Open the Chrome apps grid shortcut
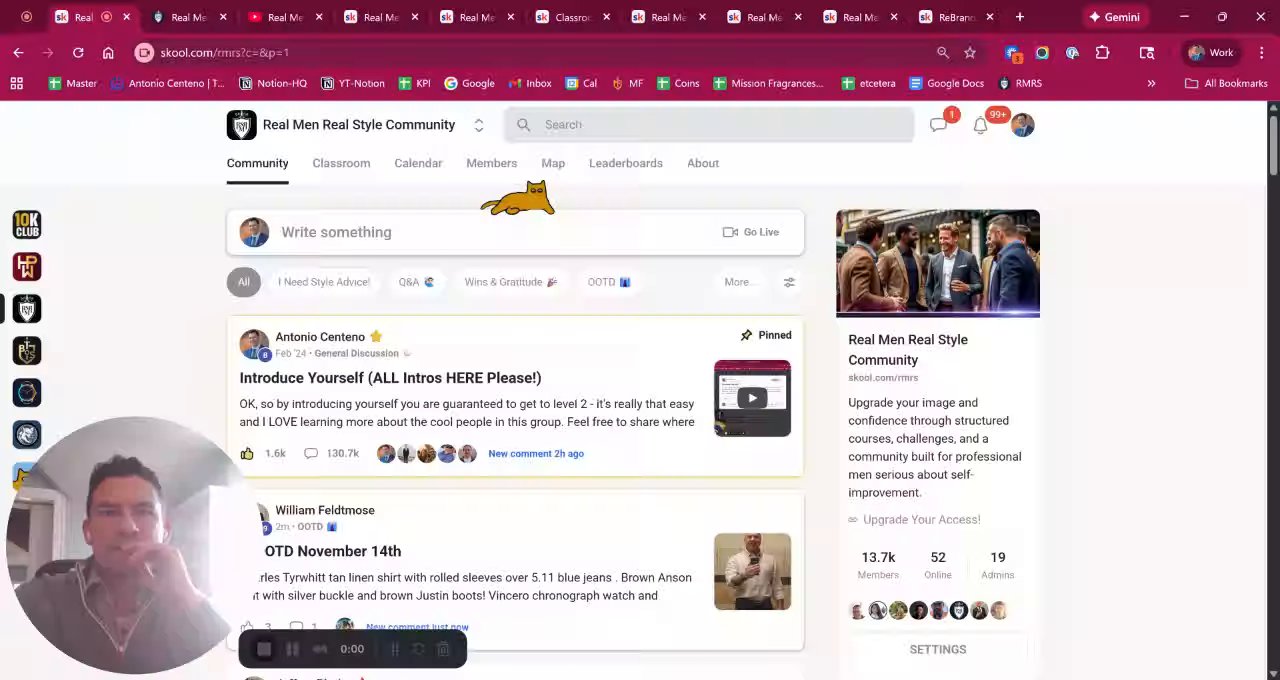 click(x=17, y=84)
